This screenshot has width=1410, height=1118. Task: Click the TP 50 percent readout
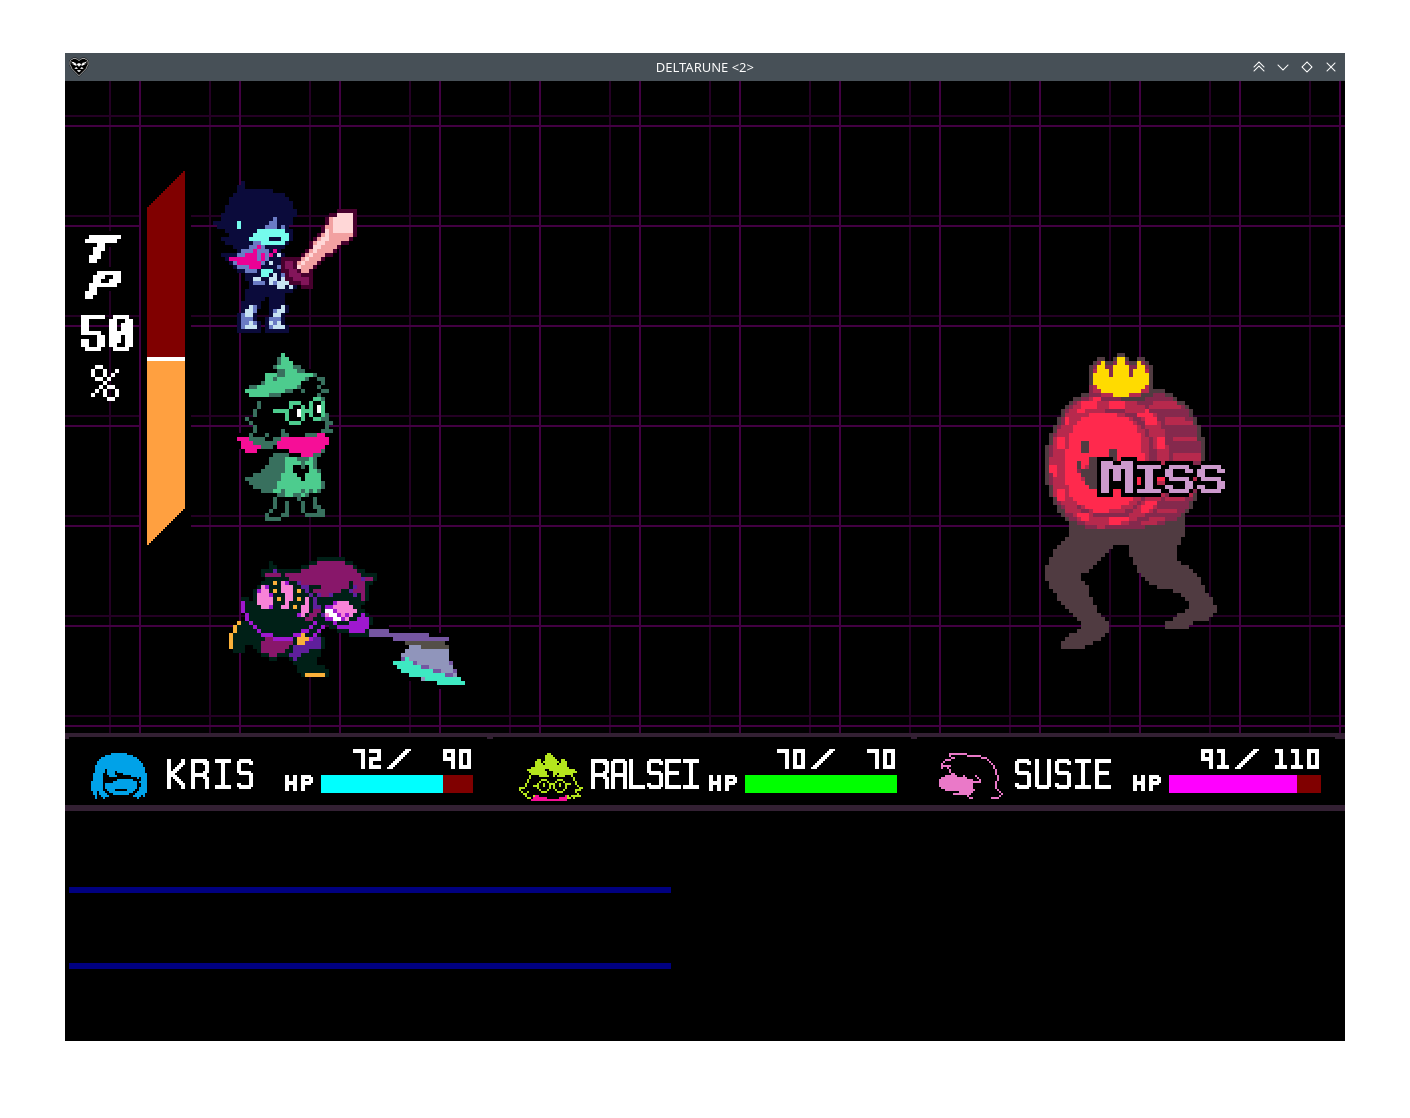tap(106, 318)
